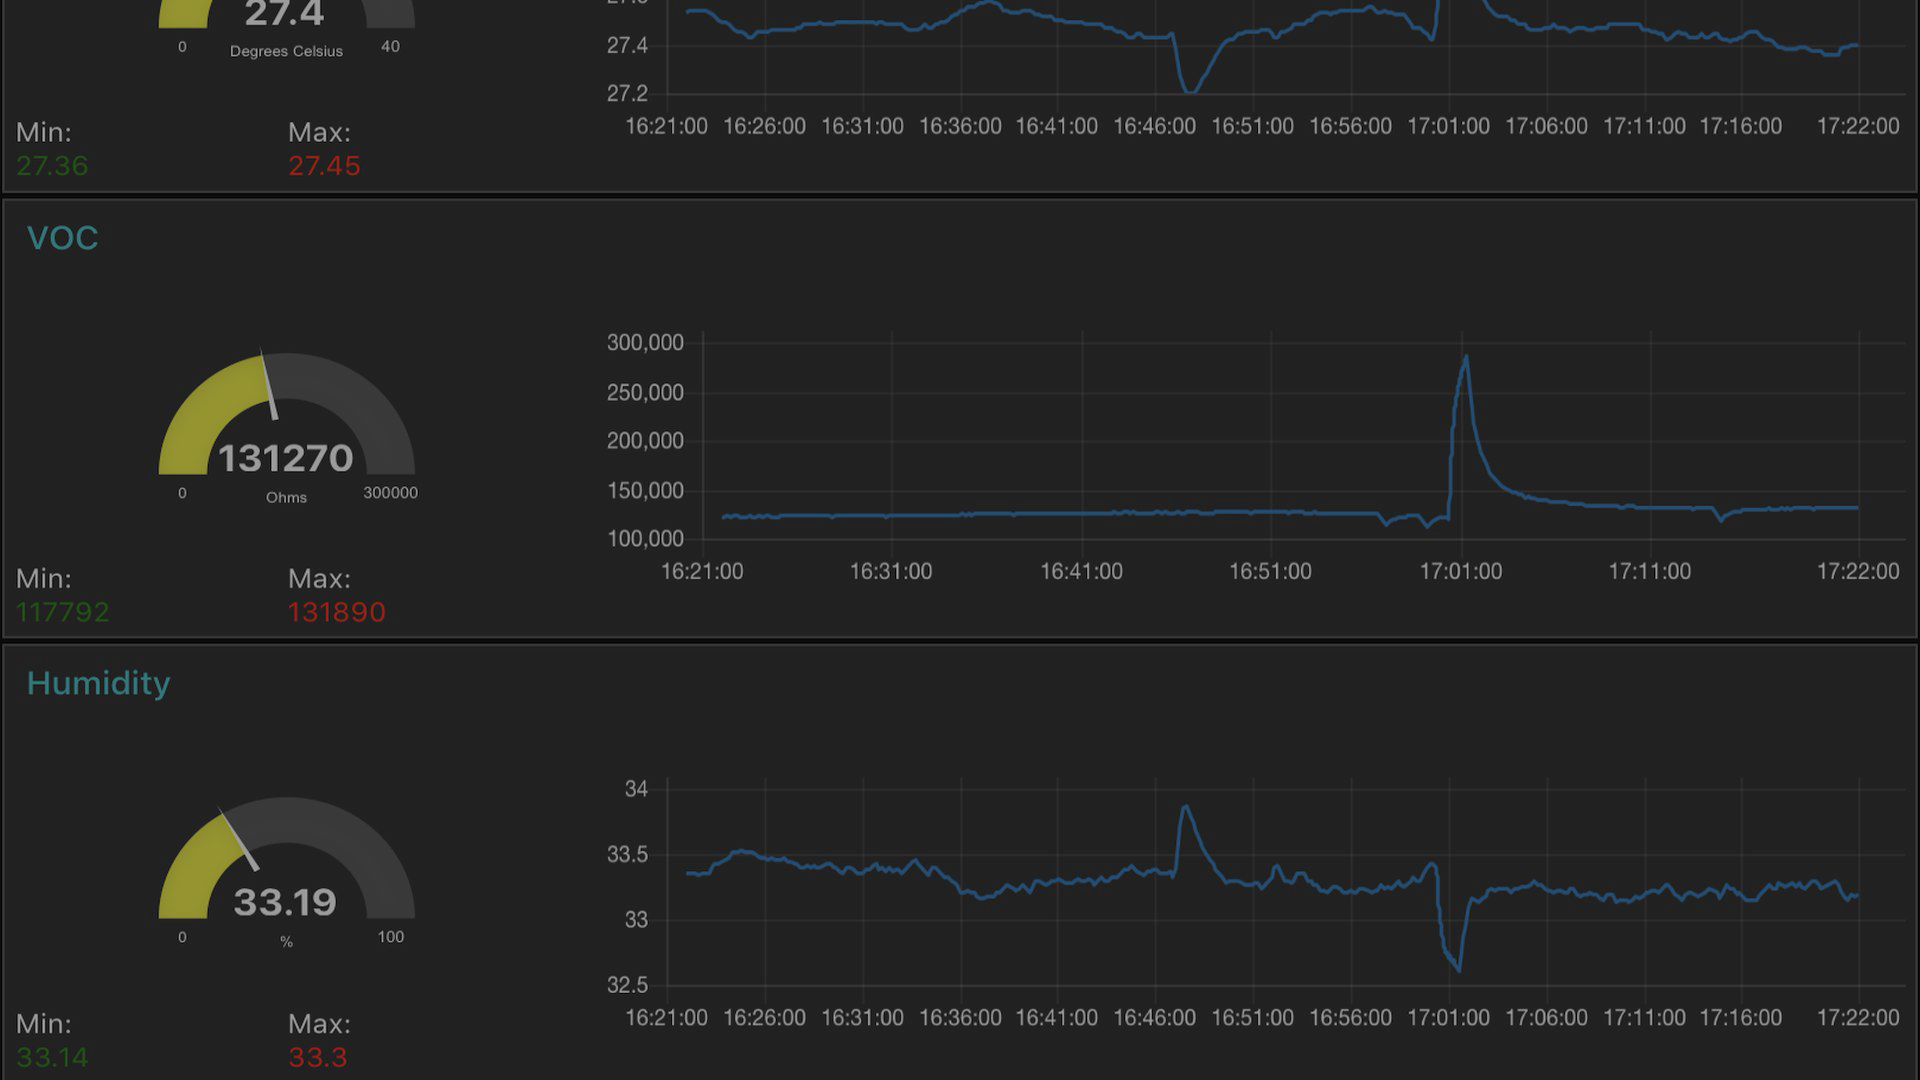Image resolution: width=1920 pixels, height=1080 pixels.
Task: Click the VOC gauge value 131270
Action: point(286,458)
